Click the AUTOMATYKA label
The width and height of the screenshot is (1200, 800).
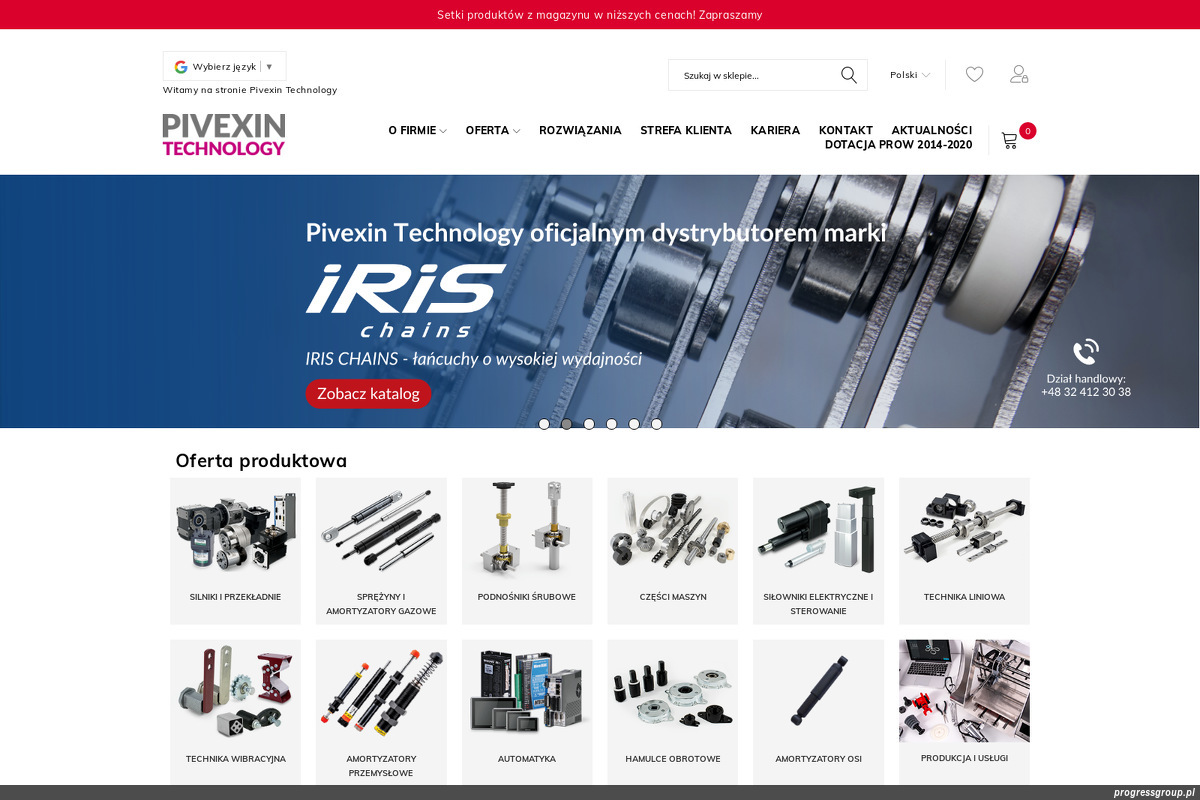pos(527,759)
